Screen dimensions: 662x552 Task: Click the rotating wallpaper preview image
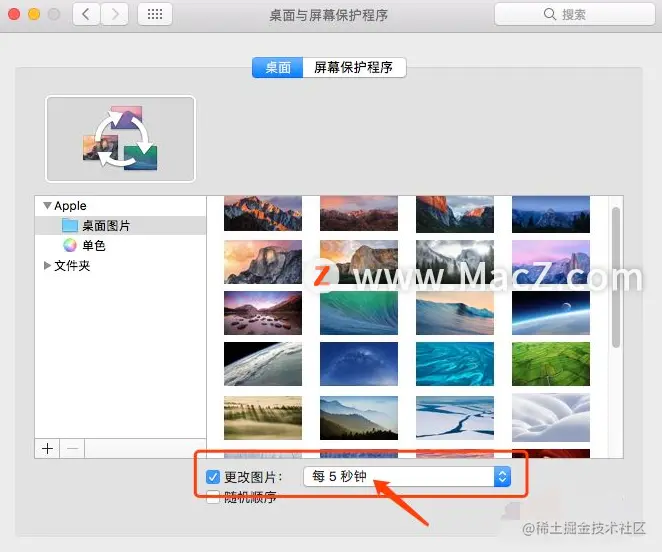point(120,139)
